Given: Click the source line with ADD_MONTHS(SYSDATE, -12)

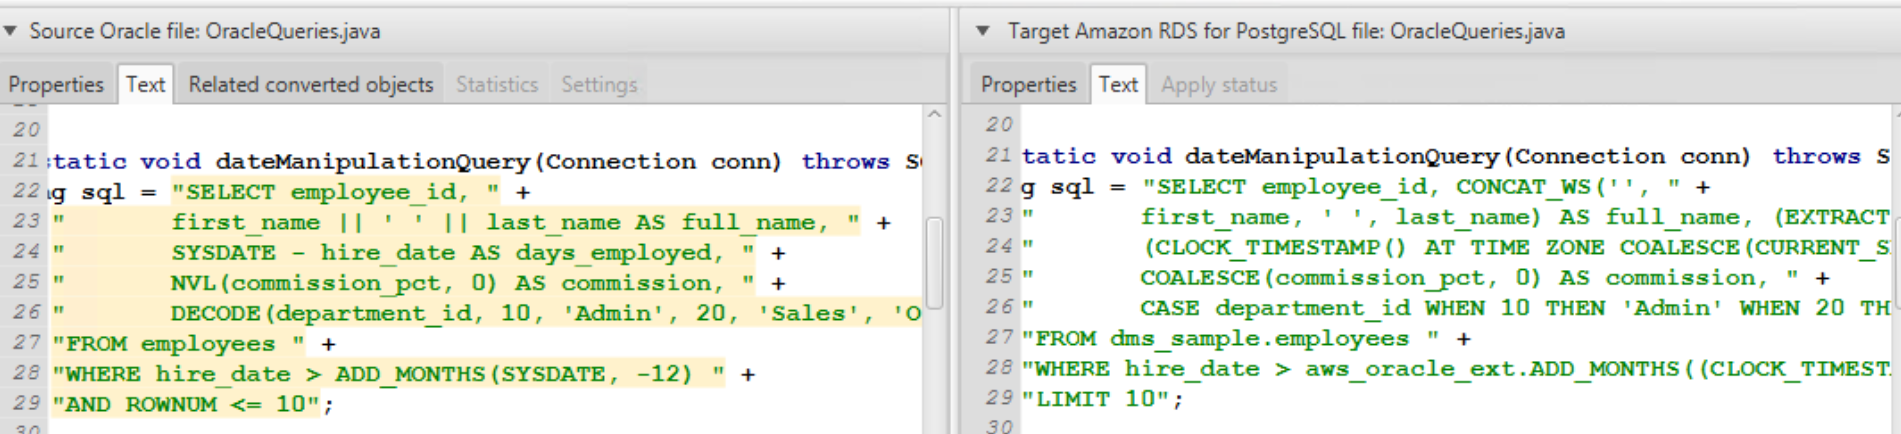Looking at the screenshot, I should (x=390, y=375).
